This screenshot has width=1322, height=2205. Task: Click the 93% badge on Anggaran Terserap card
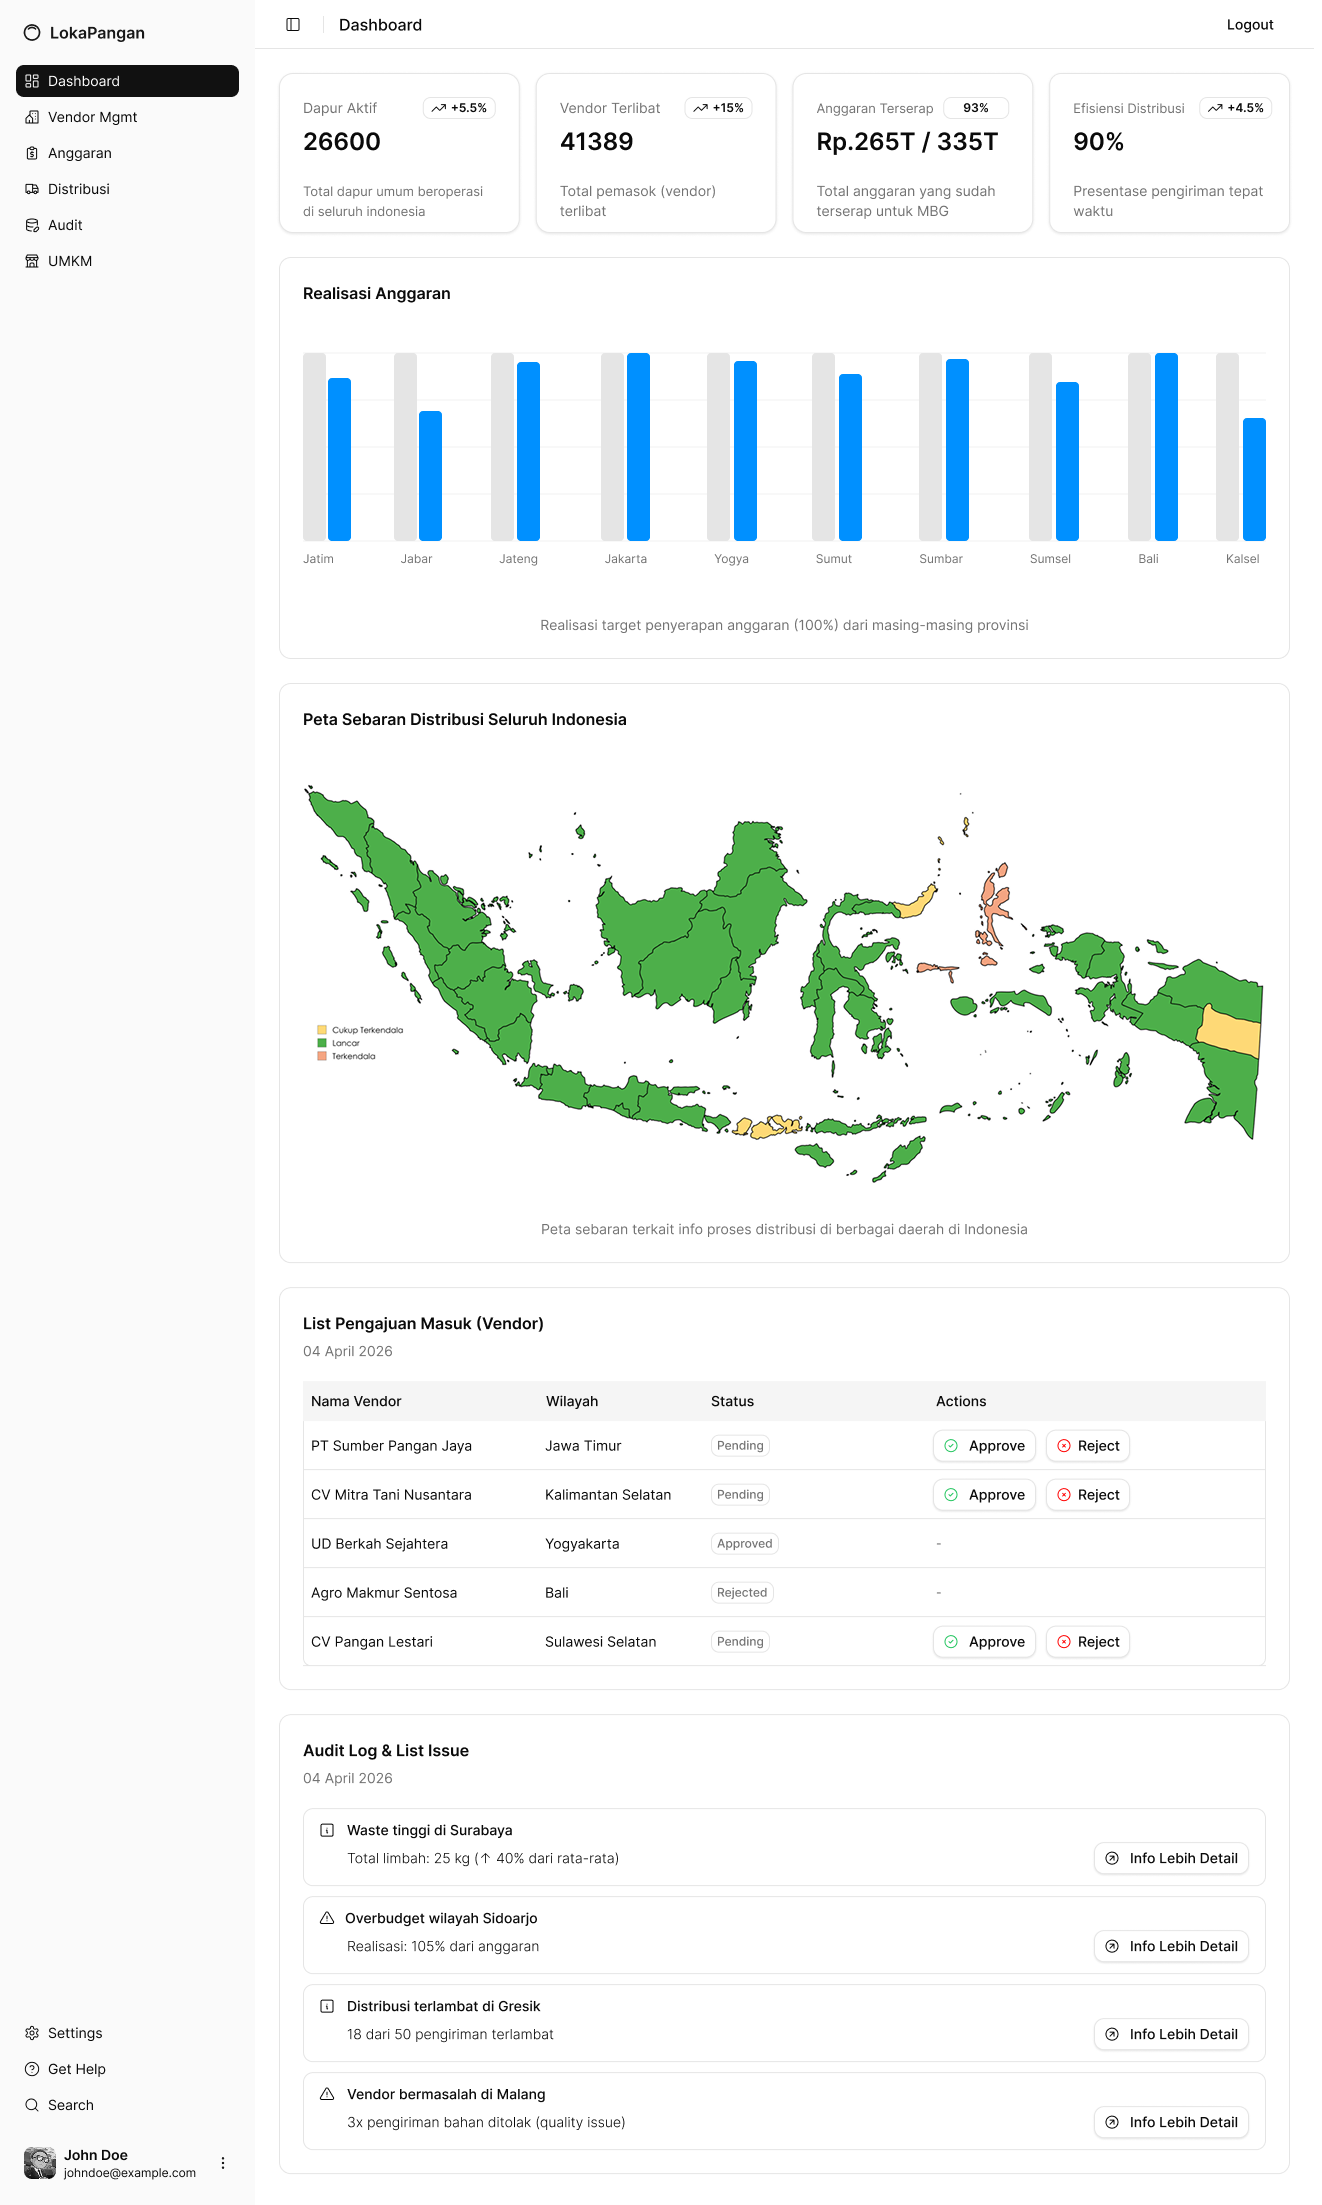(x=976, y=108)
